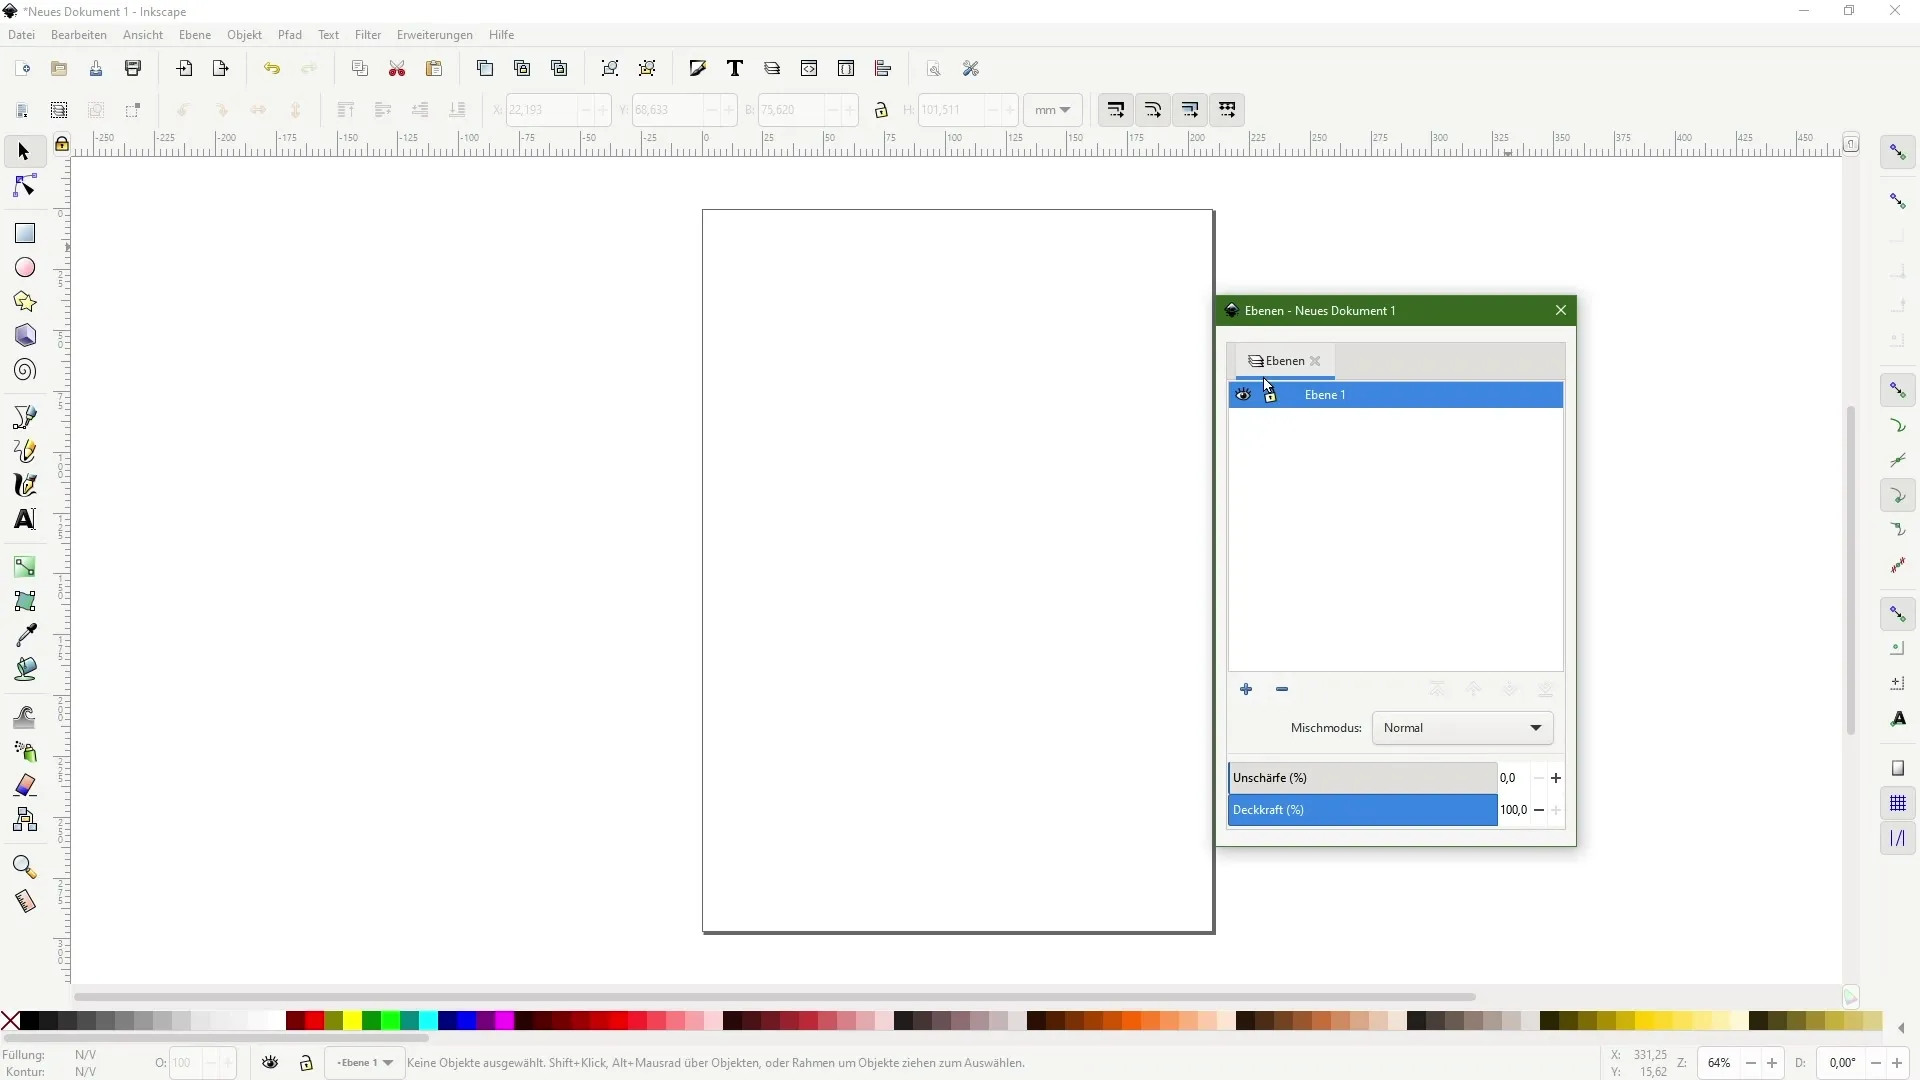Toggle lock on Ebene 1 layer
The image size is (1920, 1080).
(1271, 395)
